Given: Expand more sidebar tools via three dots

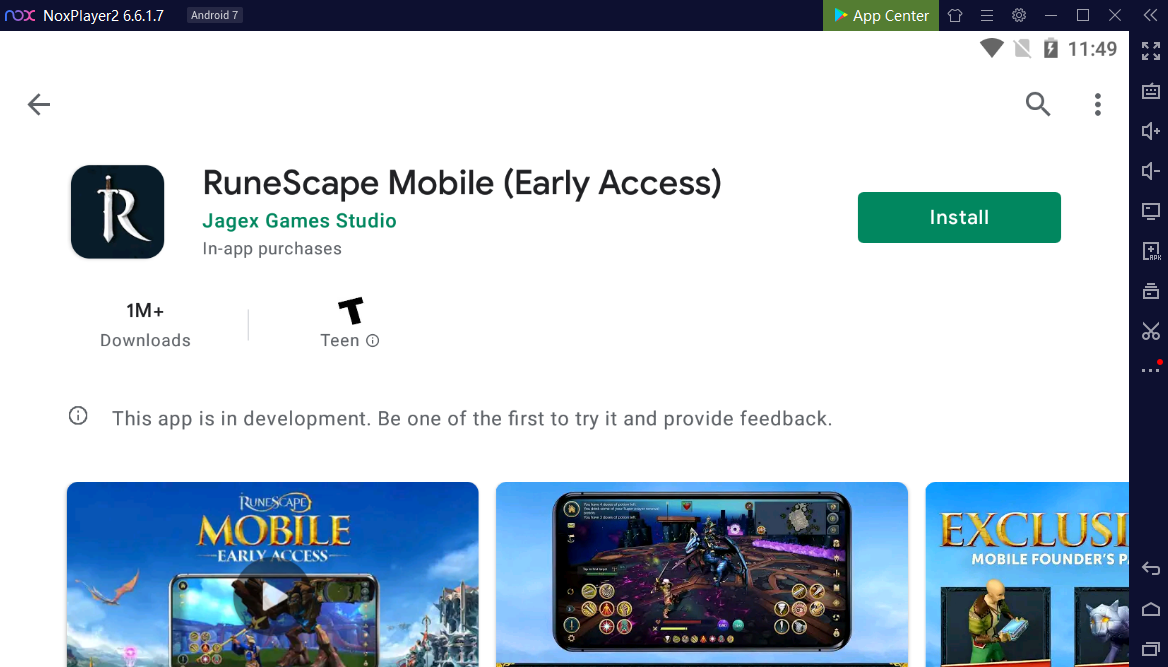Looking at the screenshot, I should click(1151, 370).
